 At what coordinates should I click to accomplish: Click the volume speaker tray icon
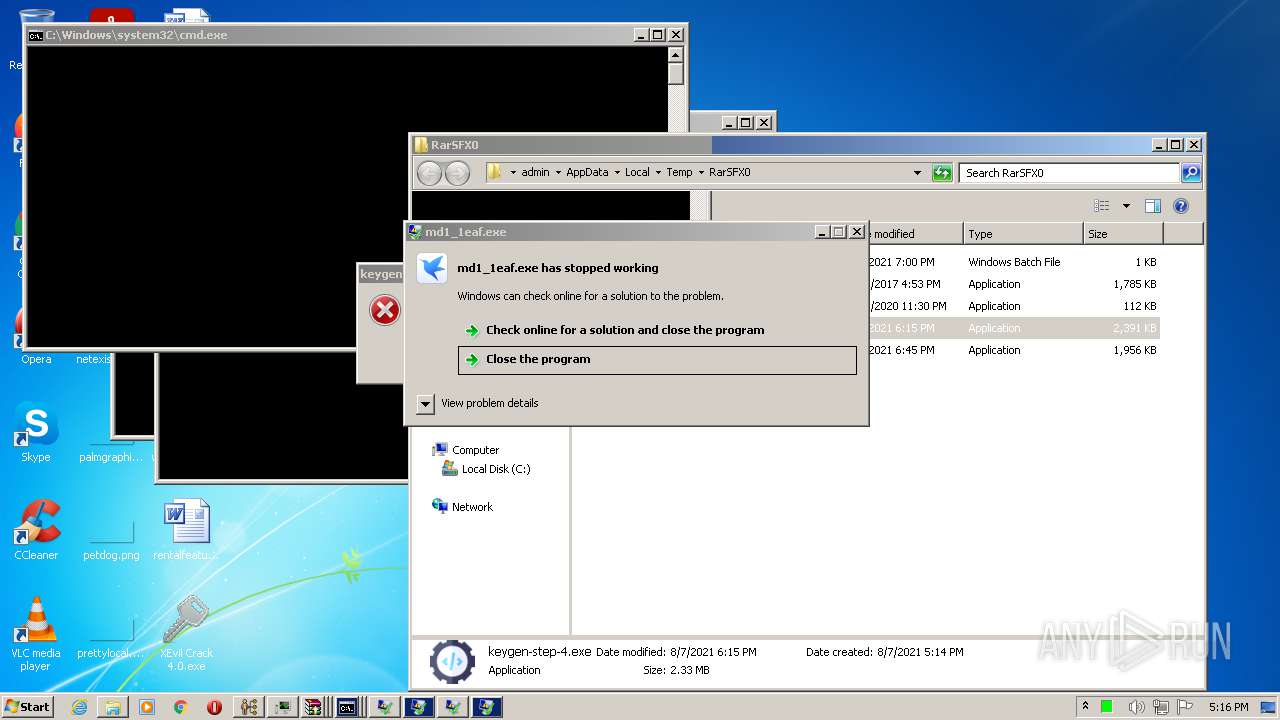click(x=1136, y=707)
